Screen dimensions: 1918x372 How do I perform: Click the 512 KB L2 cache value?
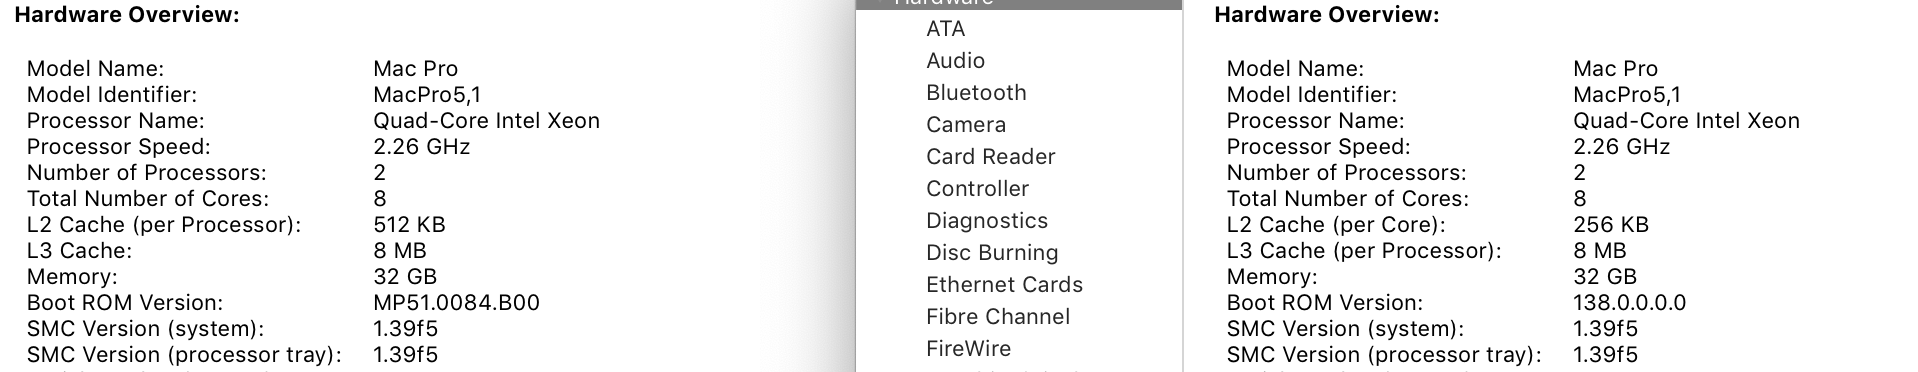click(409, 225)
